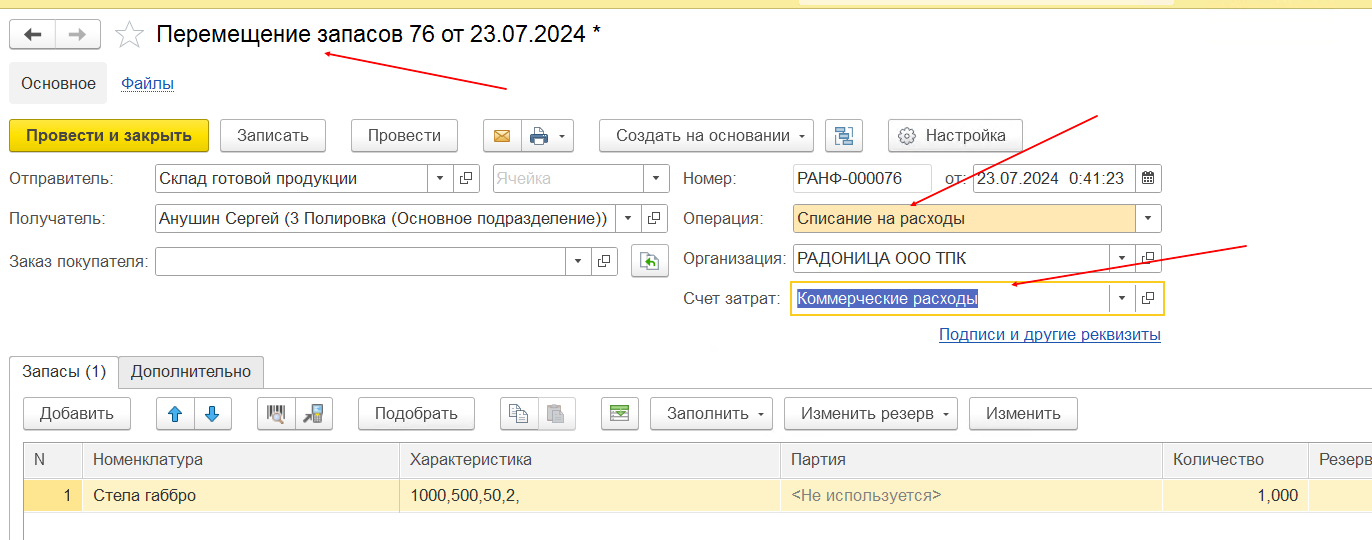Go forward with the right arrow button
1372x540 pixels.
(77, 35)
